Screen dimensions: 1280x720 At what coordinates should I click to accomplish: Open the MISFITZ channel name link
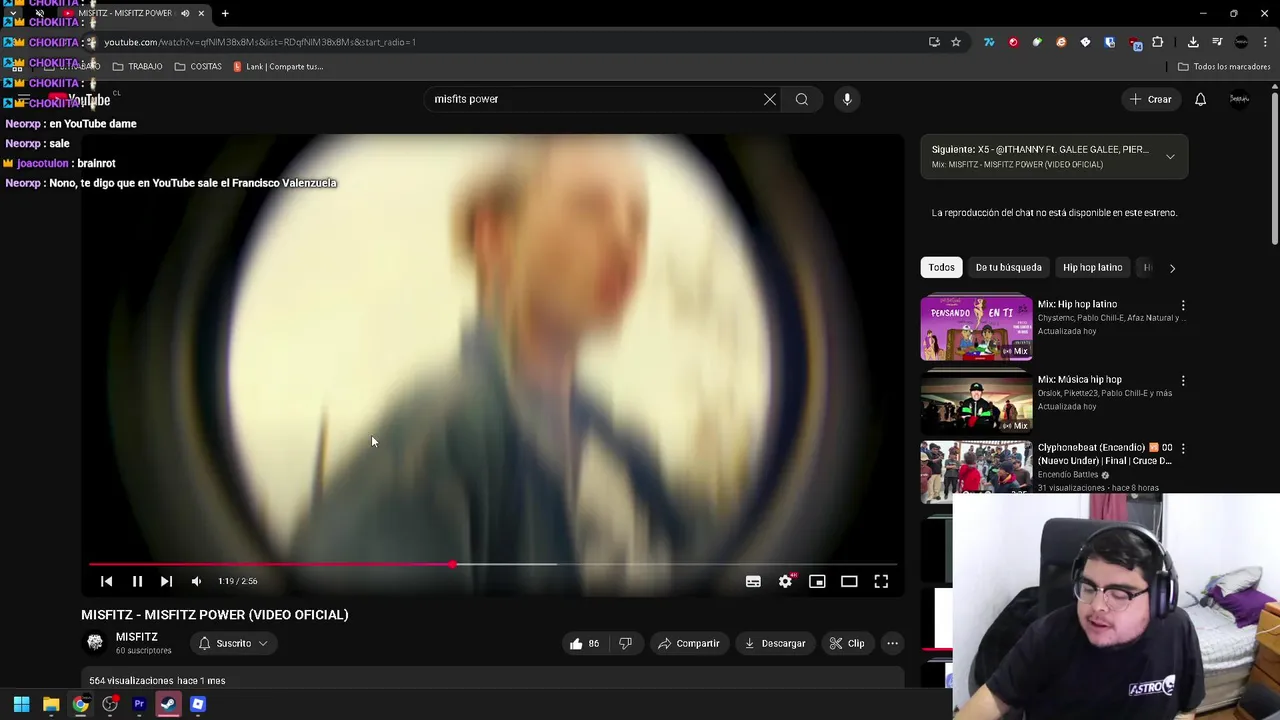(x=137, y=637)
